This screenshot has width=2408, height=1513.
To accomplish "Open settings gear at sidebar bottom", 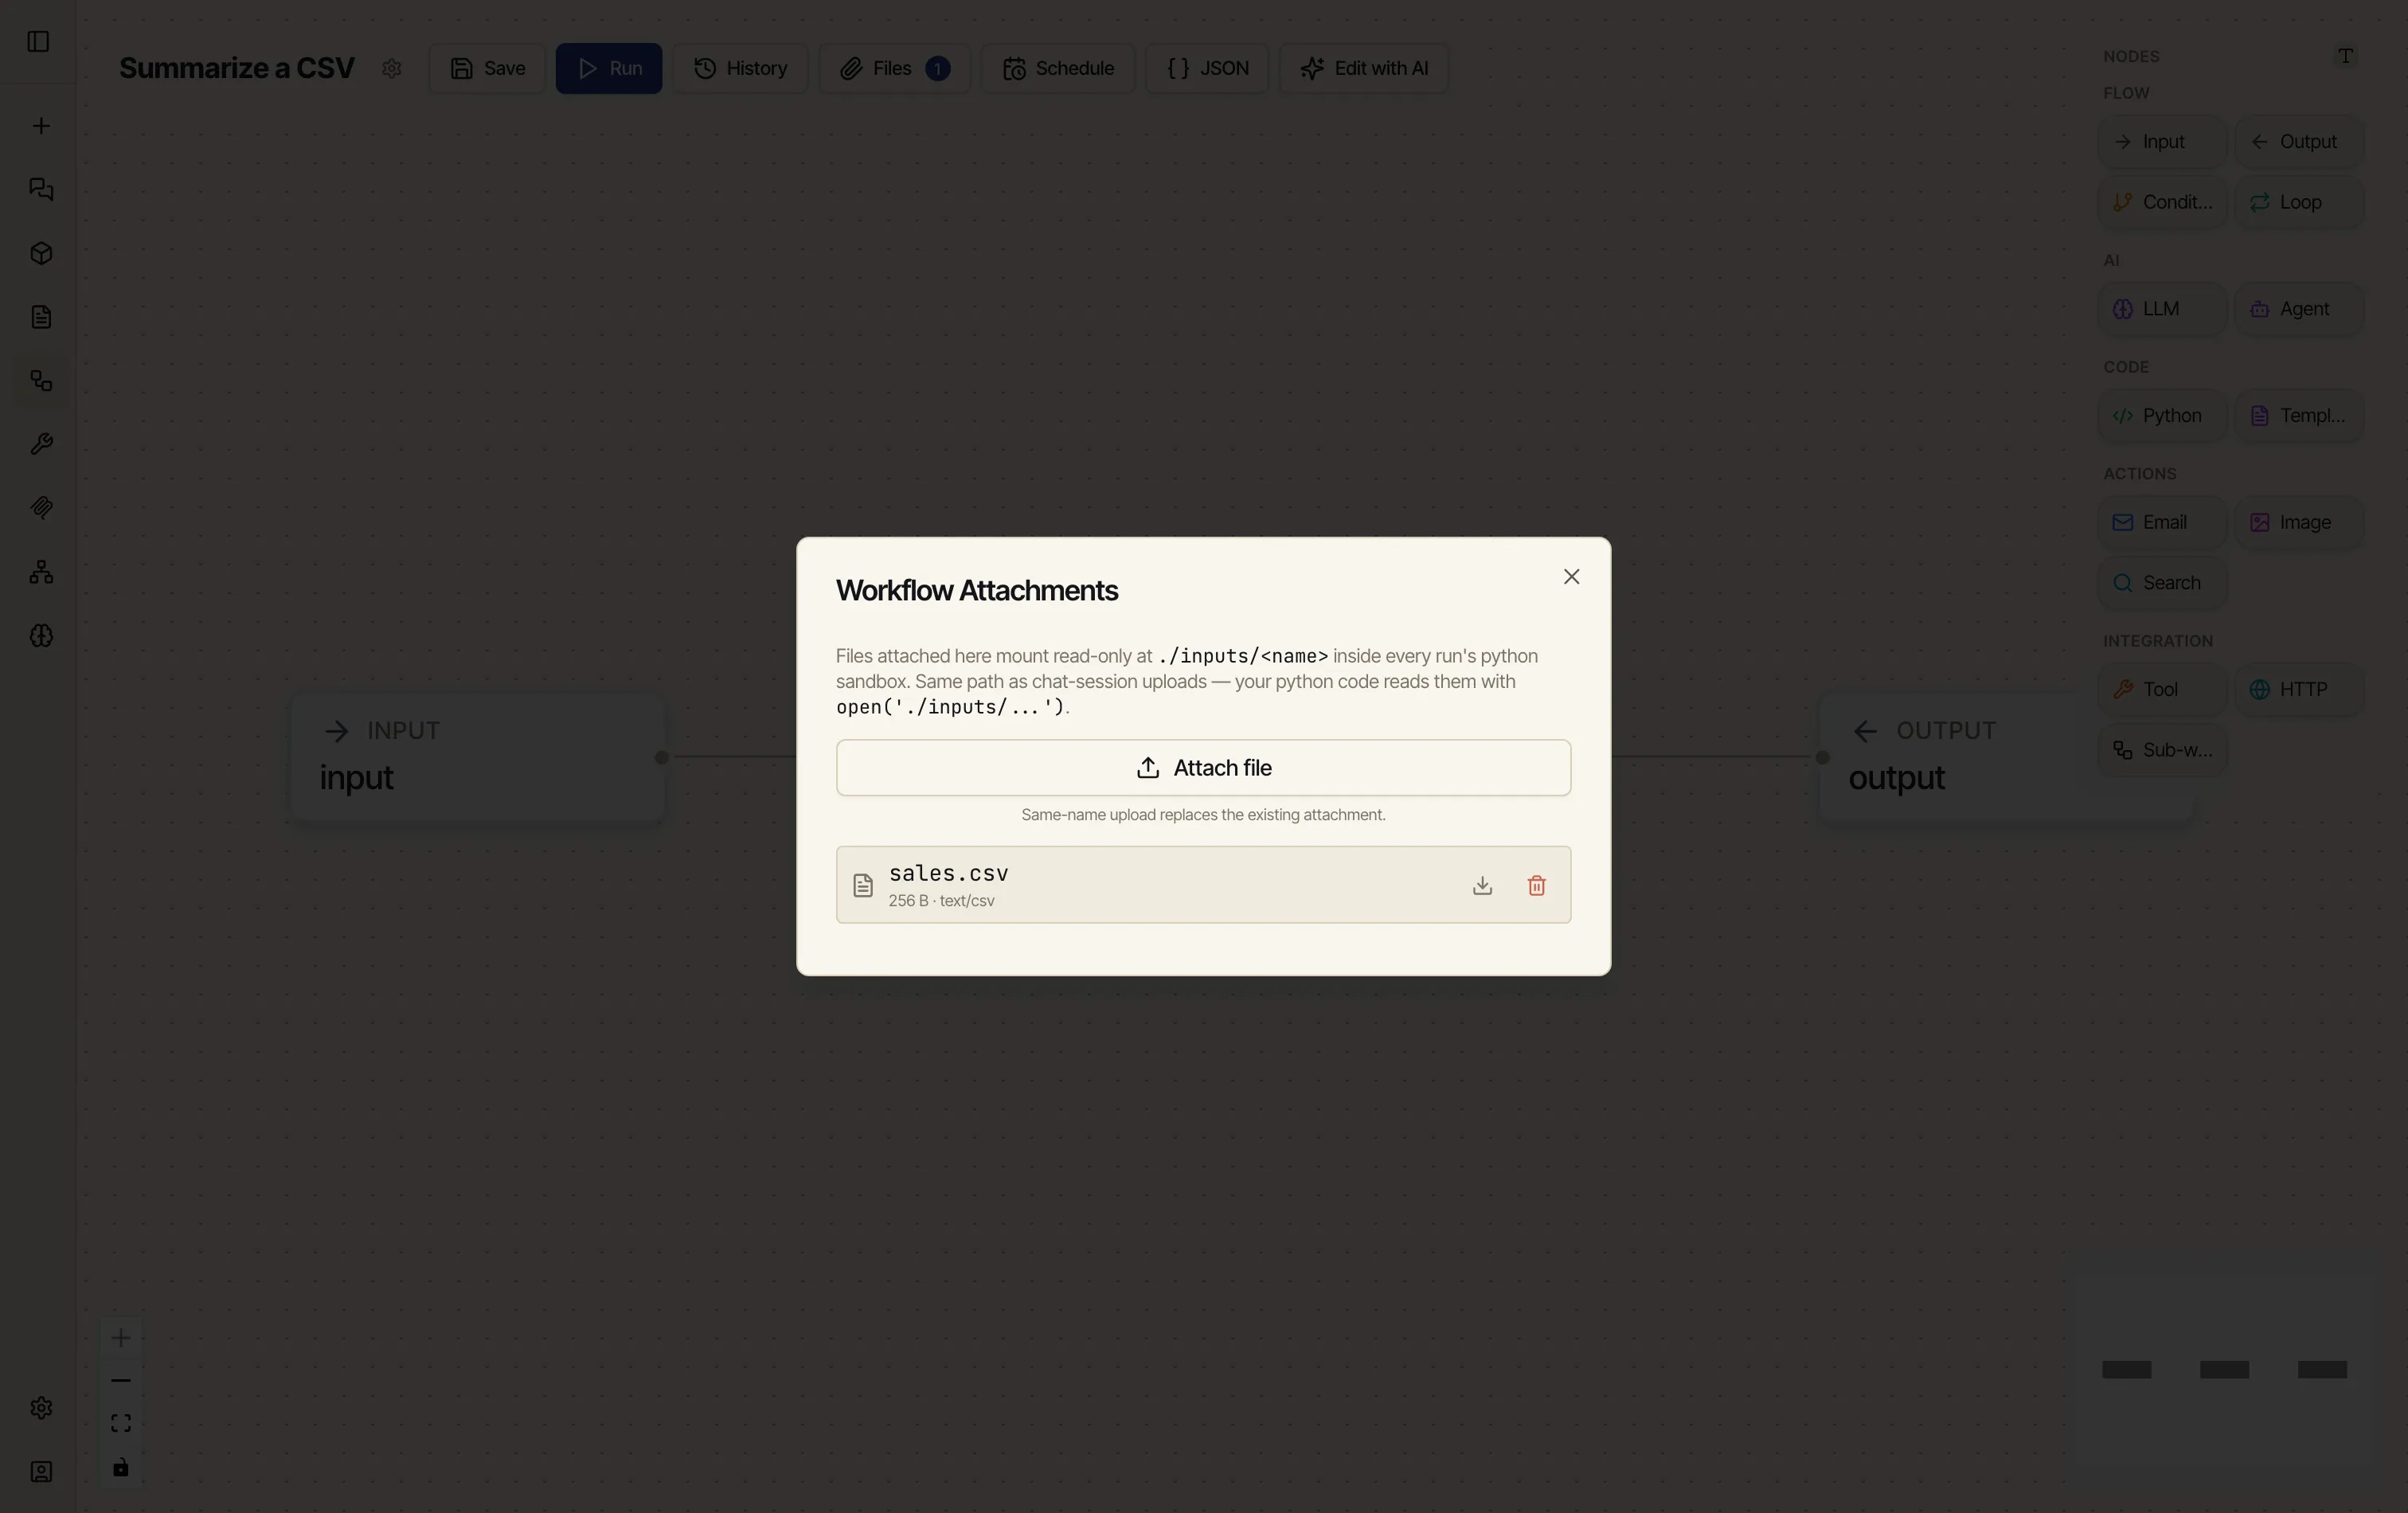I will (41, 1408).
